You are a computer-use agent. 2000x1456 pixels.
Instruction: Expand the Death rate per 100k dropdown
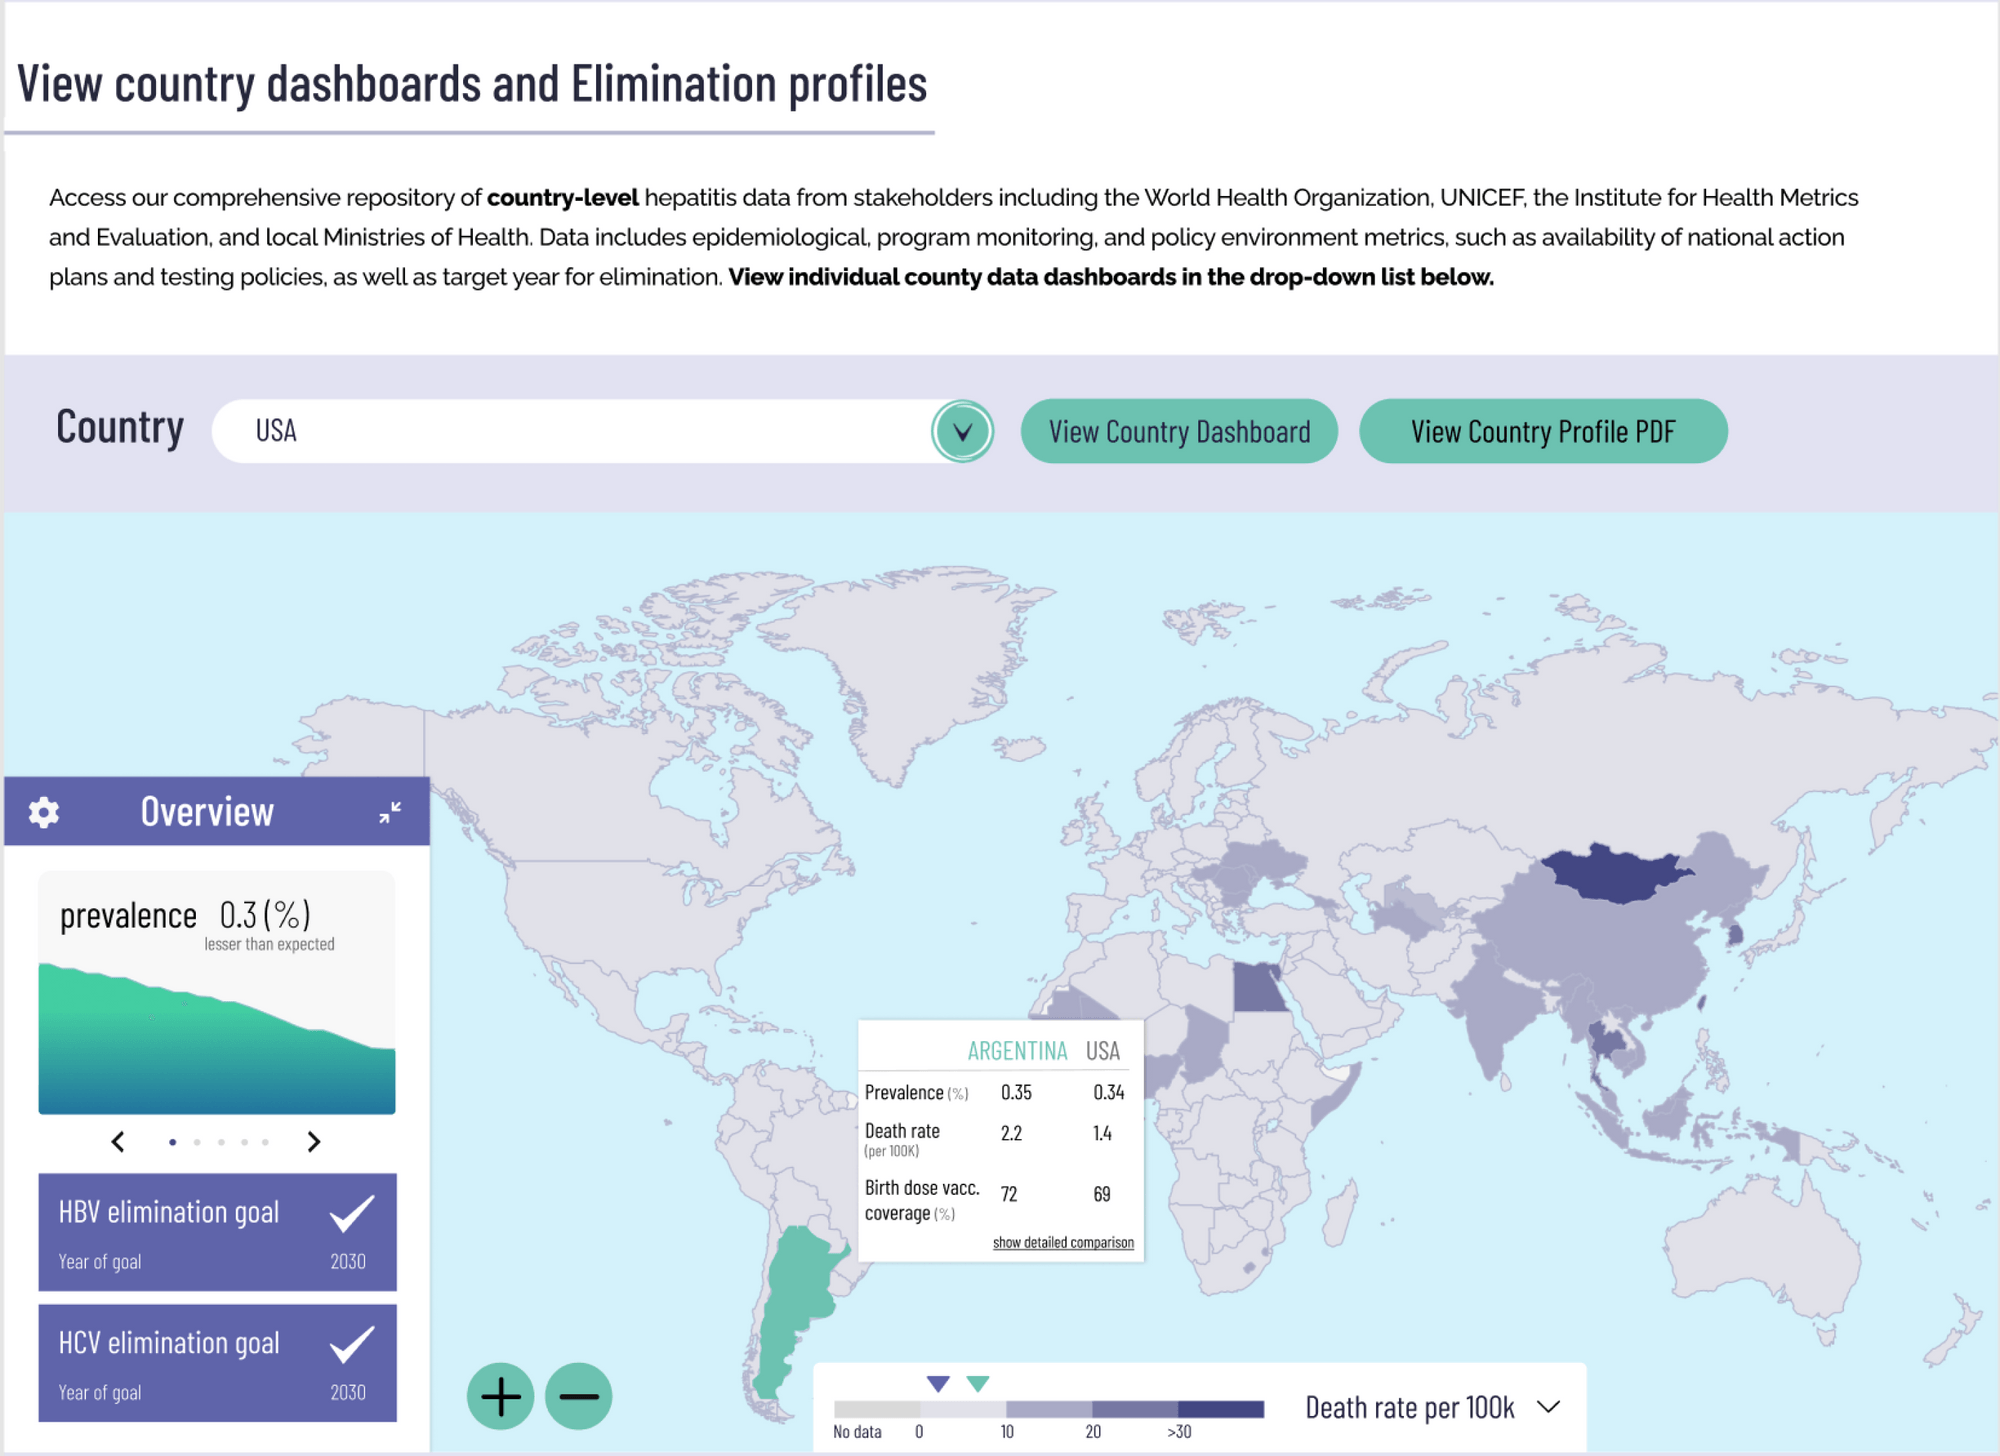tap(1549, 1407)
